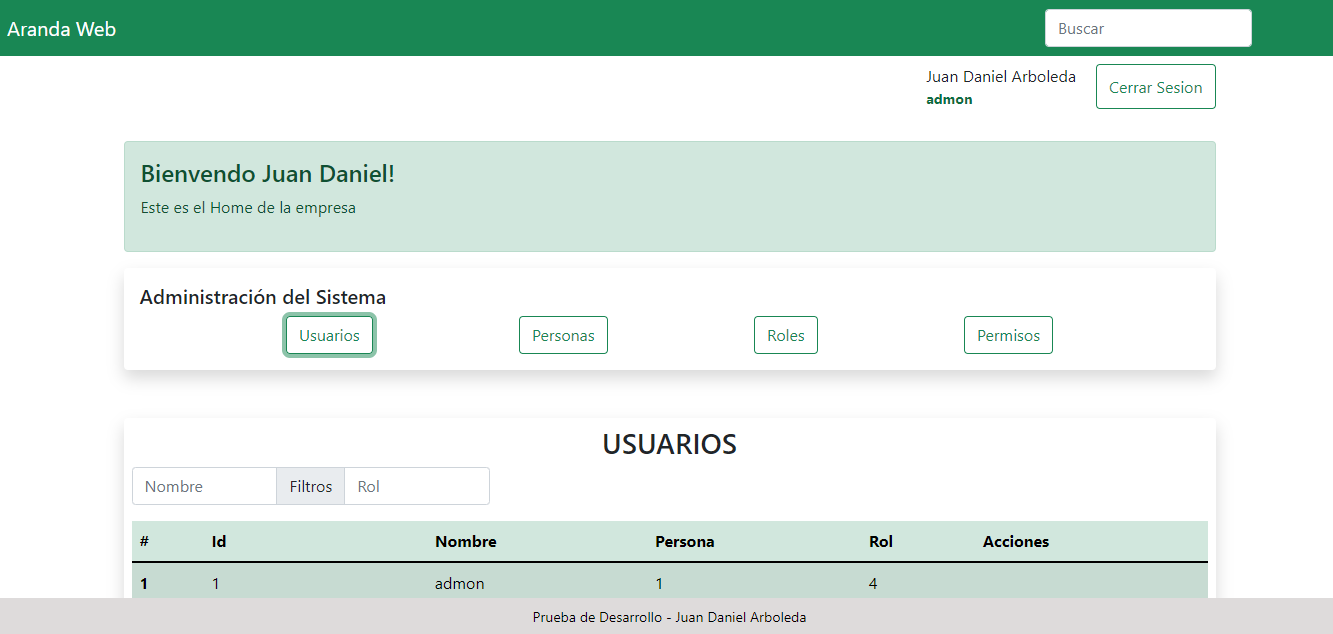Click the Nombre filter input
The image size is (1333, 634).
[x=204, y=486]
